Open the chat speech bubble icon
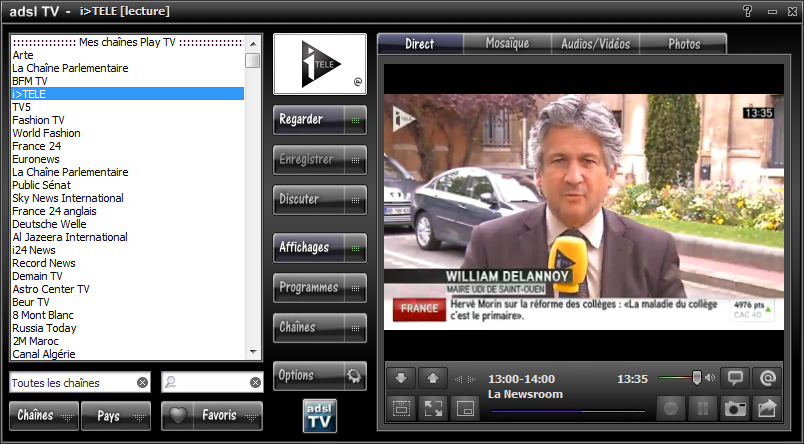Viewport: 804px width, 444px height. pyautogui.click(x=735, y=378)
